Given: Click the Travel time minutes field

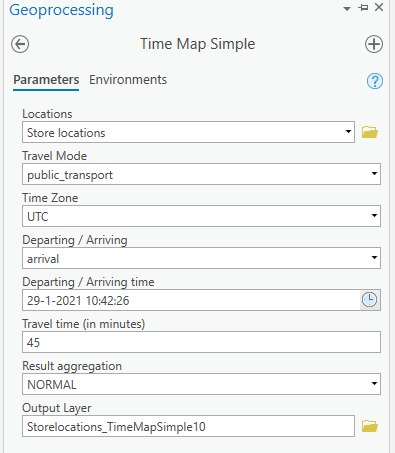Looking at the screenshot, I should click(201, 342).
